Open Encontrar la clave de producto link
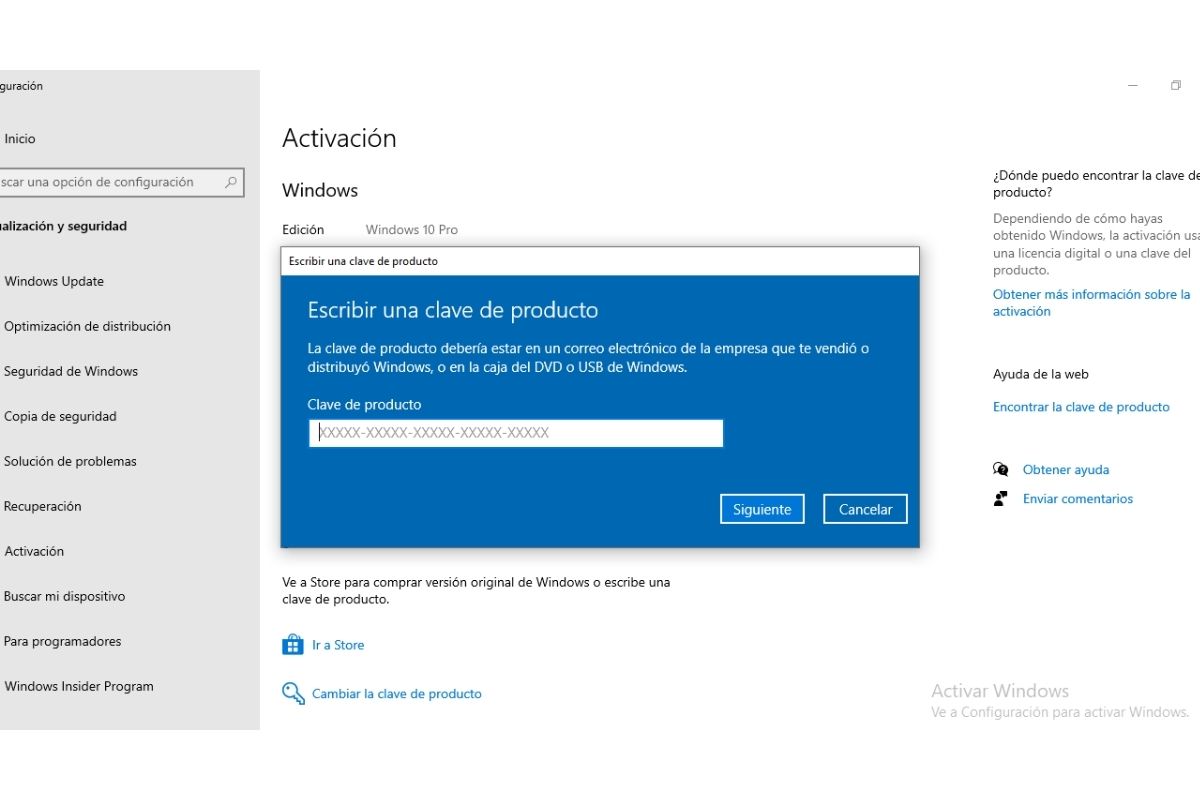The width and height of the screenshot is (1200, 800). click(1081, 407)
